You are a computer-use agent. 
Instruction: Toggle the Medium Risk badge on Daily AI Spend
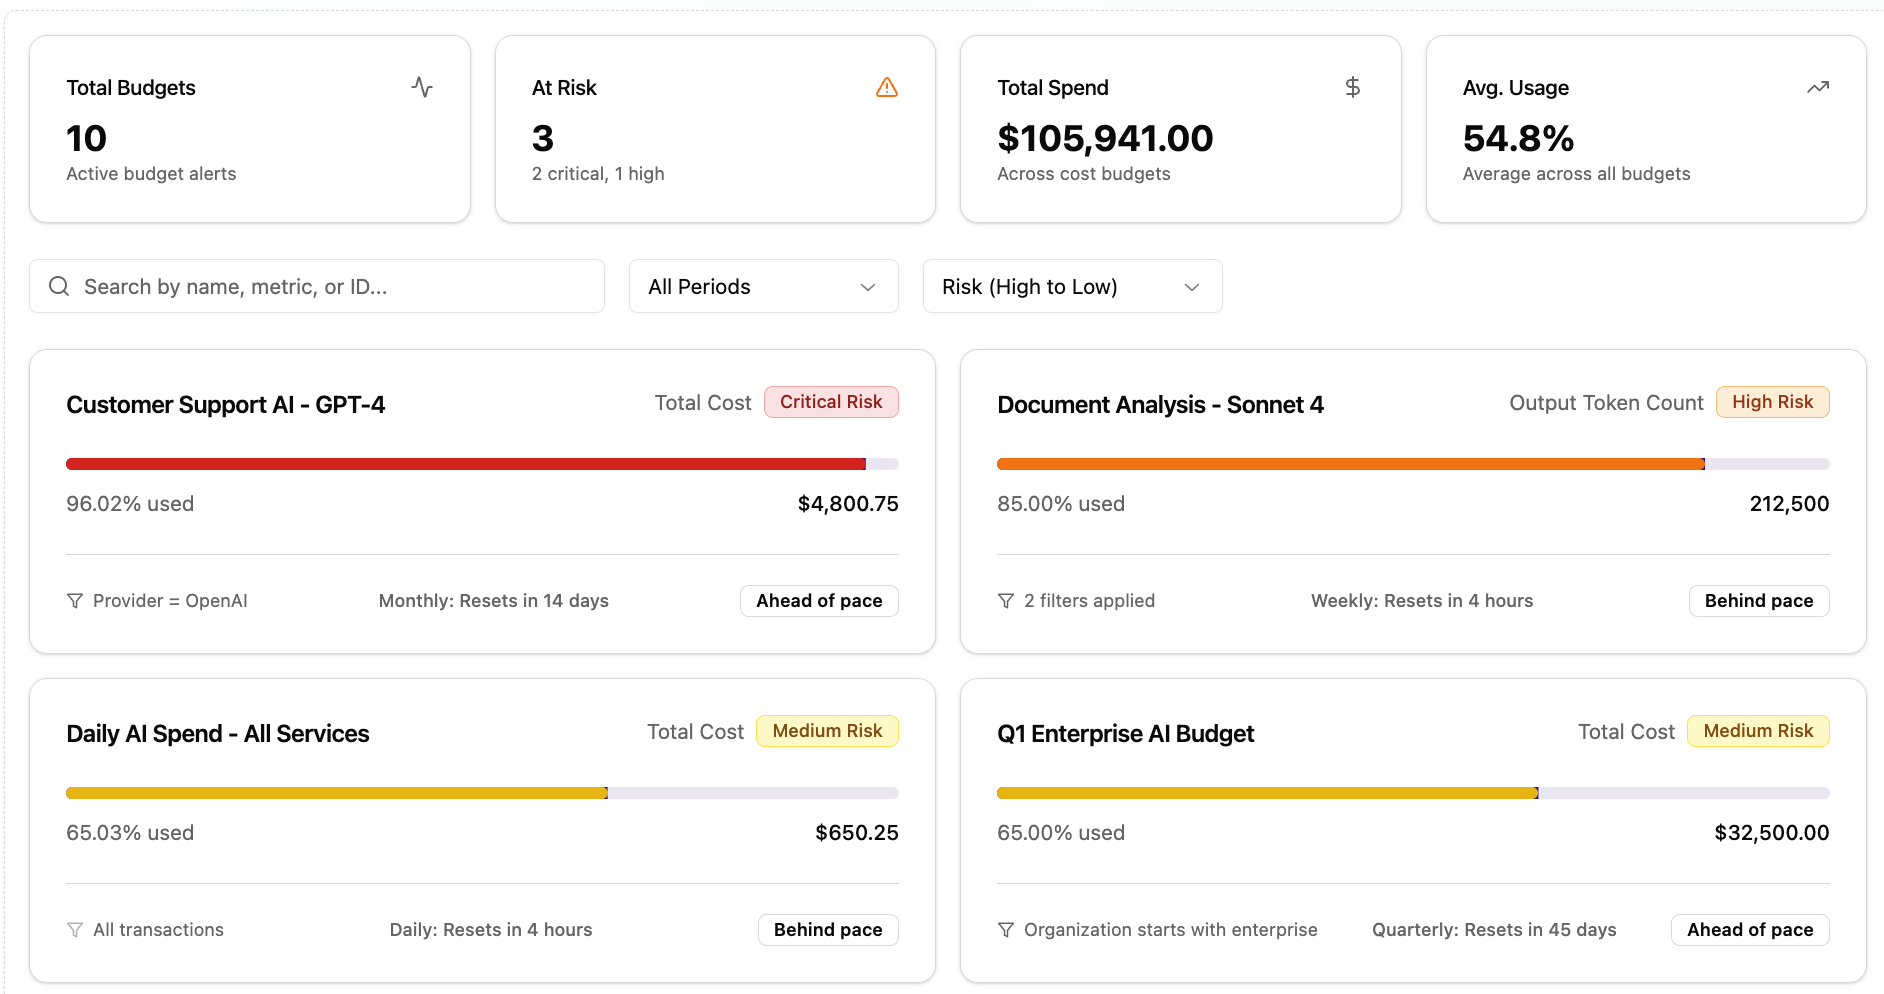coord(826,731)
